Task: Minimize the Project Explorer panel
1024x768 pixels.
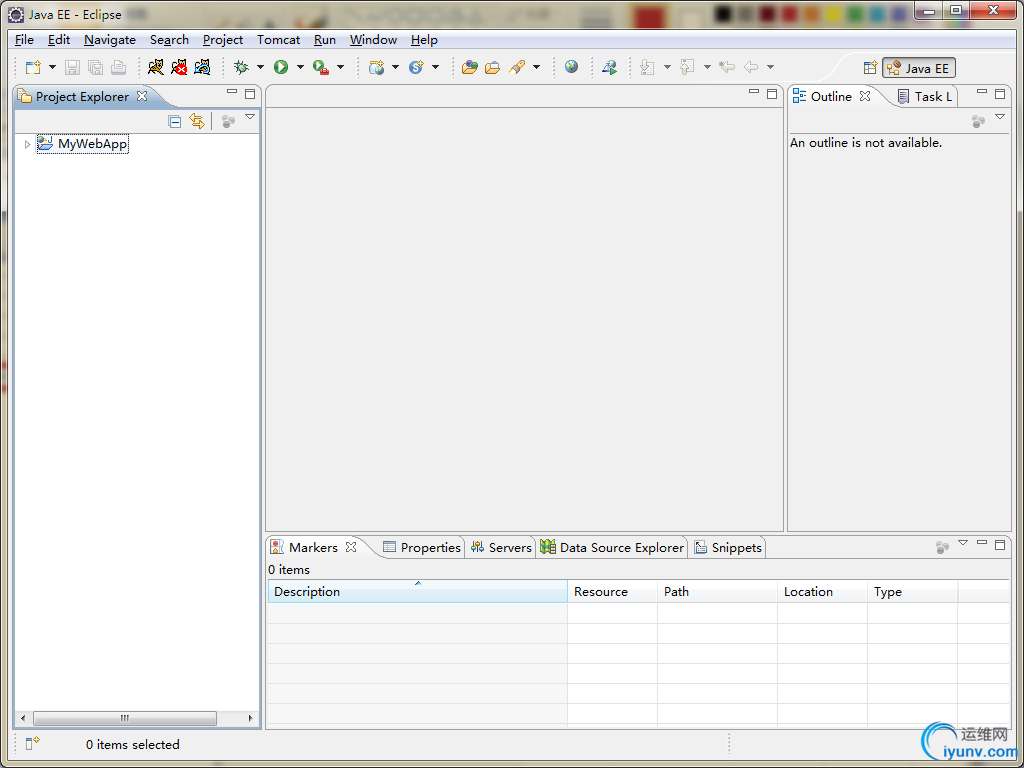Action: (232, 93)
